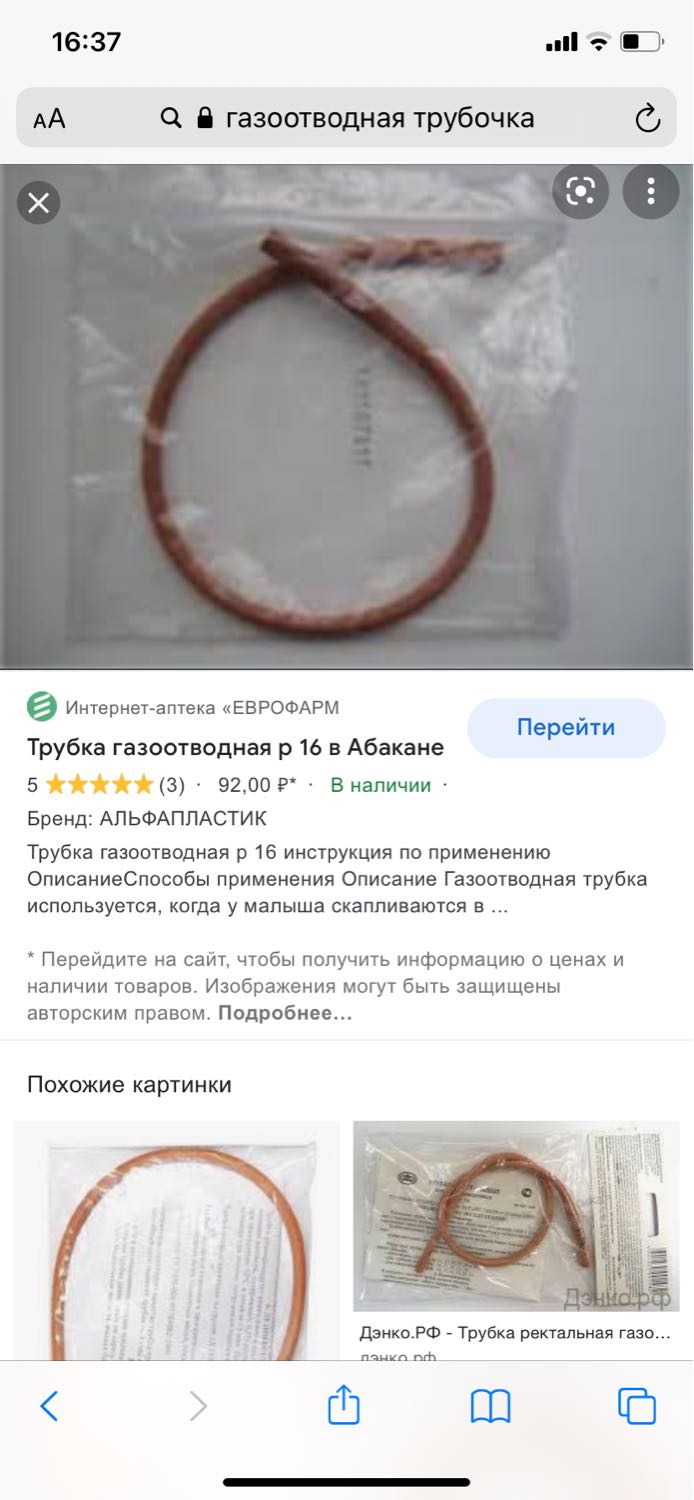Open Трубка газоотводная р 16 в Абакане title
The image size is (694, 1500).
[235, 747]
